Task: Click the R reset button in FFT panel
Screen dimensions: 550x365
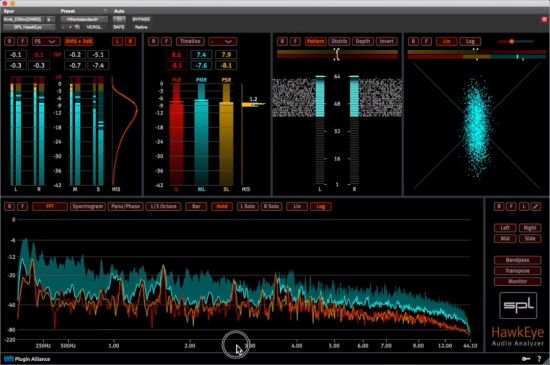Action: (9, 207)
